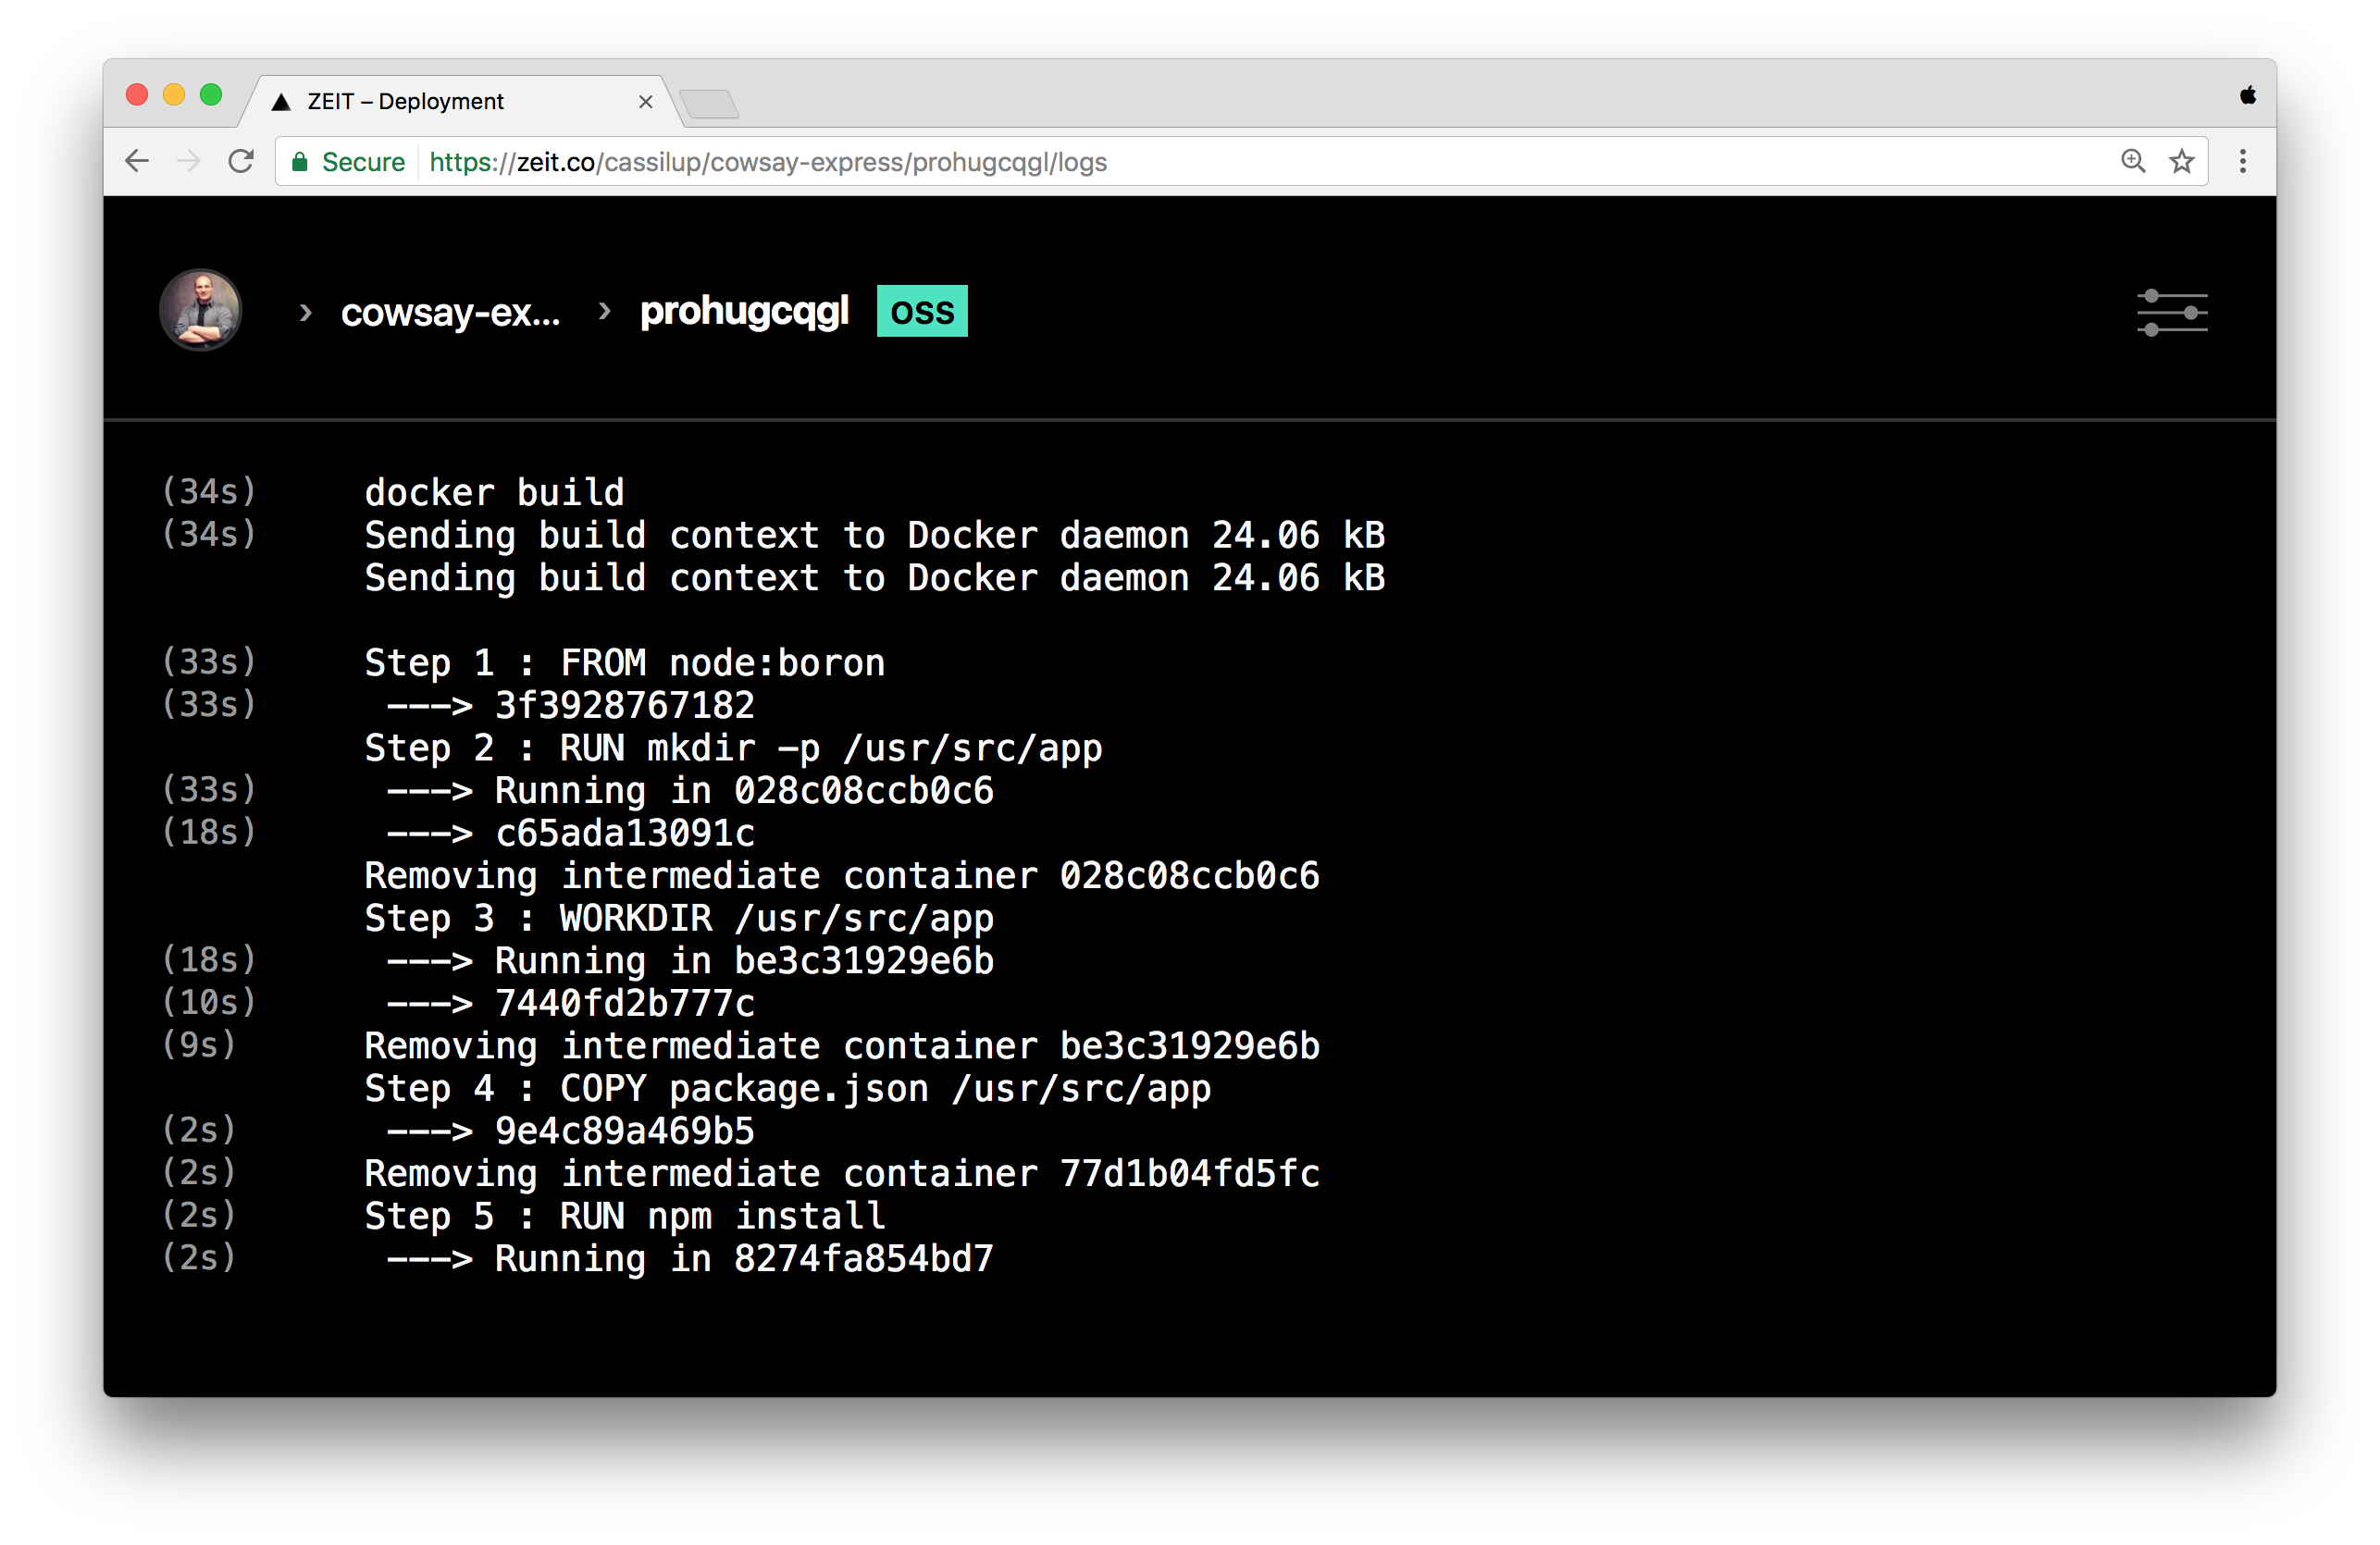Click the OSS badge

click(x=921, y=311)
